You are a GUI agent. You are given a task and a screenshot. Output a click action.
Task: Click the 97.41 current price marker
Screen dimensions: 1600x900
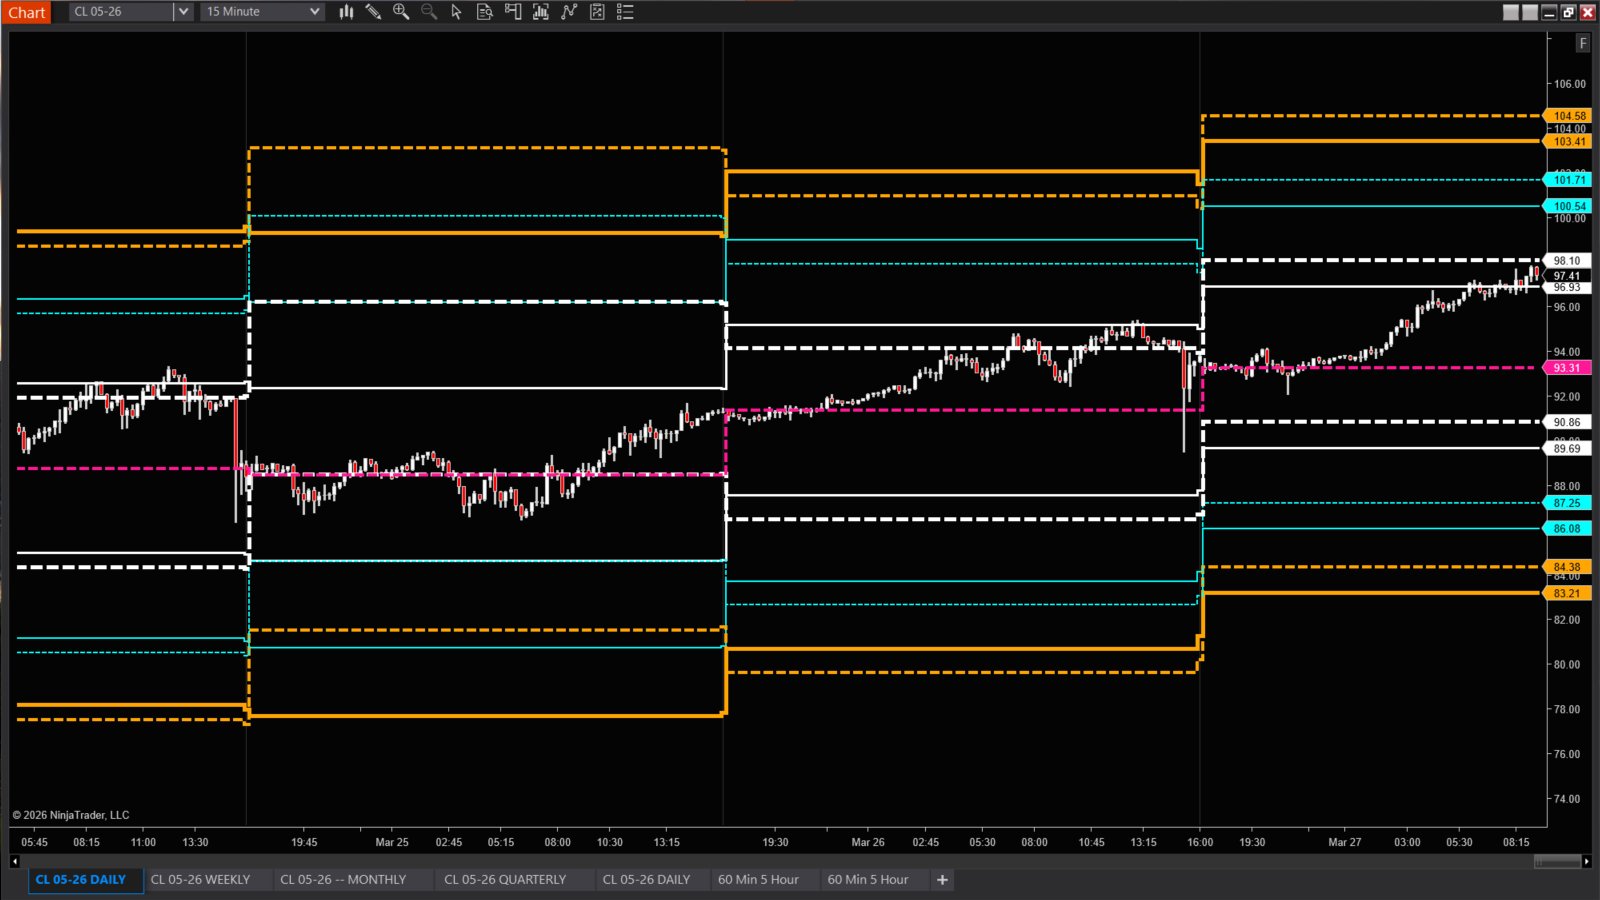coord(1568,276)
